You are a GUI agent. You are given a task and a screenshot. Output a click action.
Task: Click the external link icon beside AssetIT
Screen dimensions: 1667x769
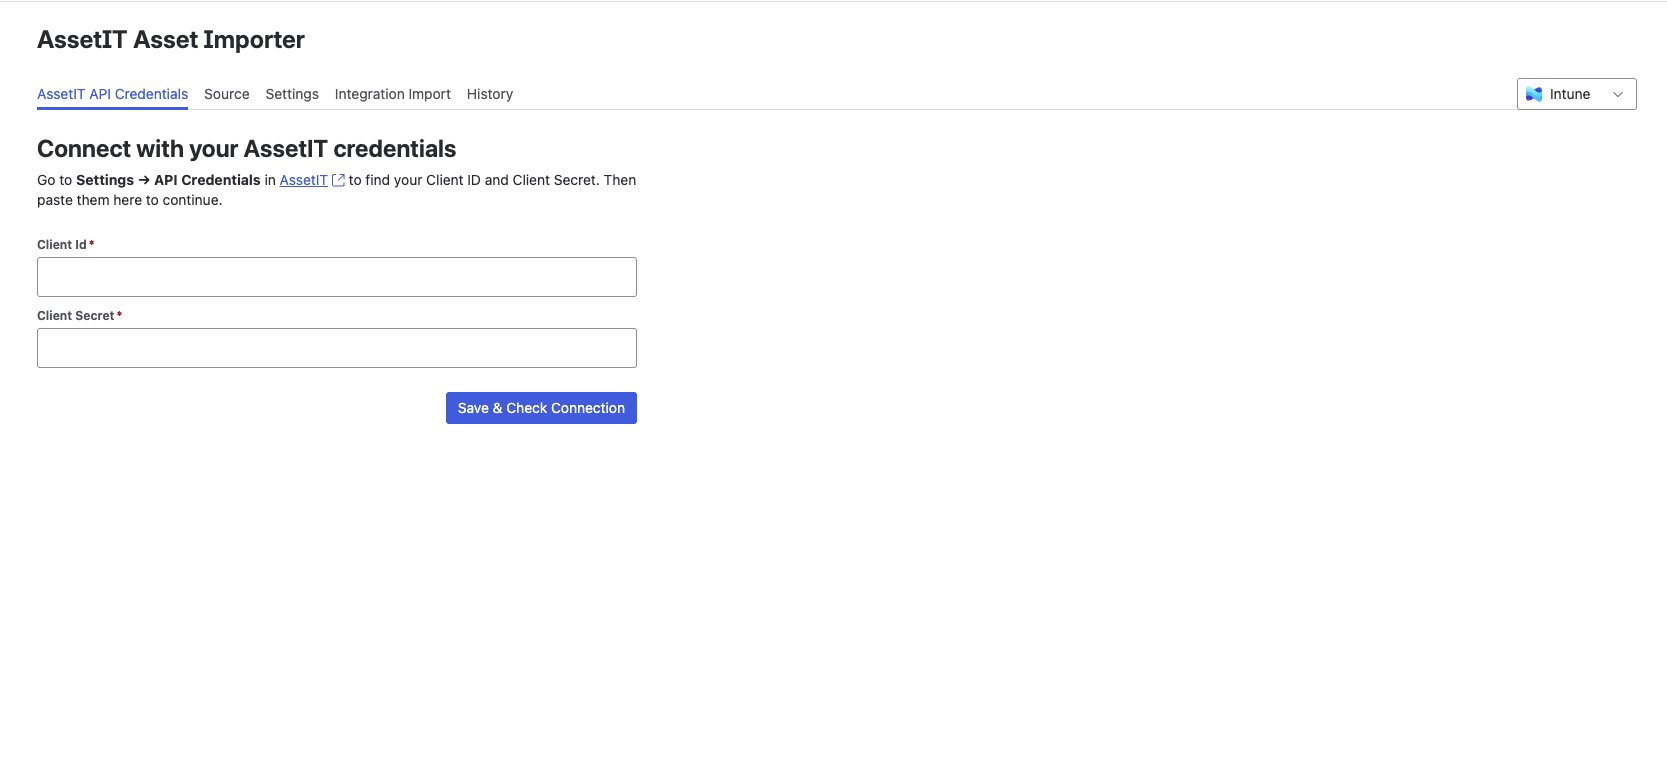coord(338,180)
